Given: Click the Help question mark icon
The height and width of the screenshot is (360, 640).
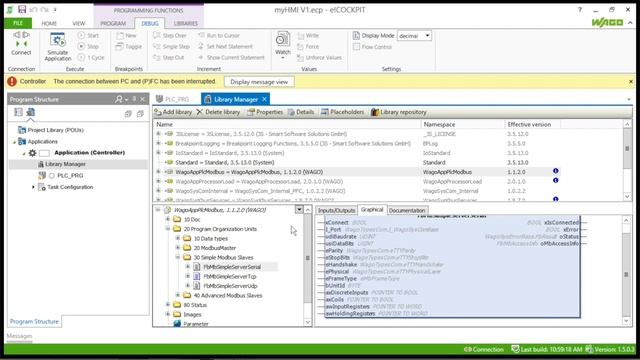Looking at the screenshot, I should 580,9.
